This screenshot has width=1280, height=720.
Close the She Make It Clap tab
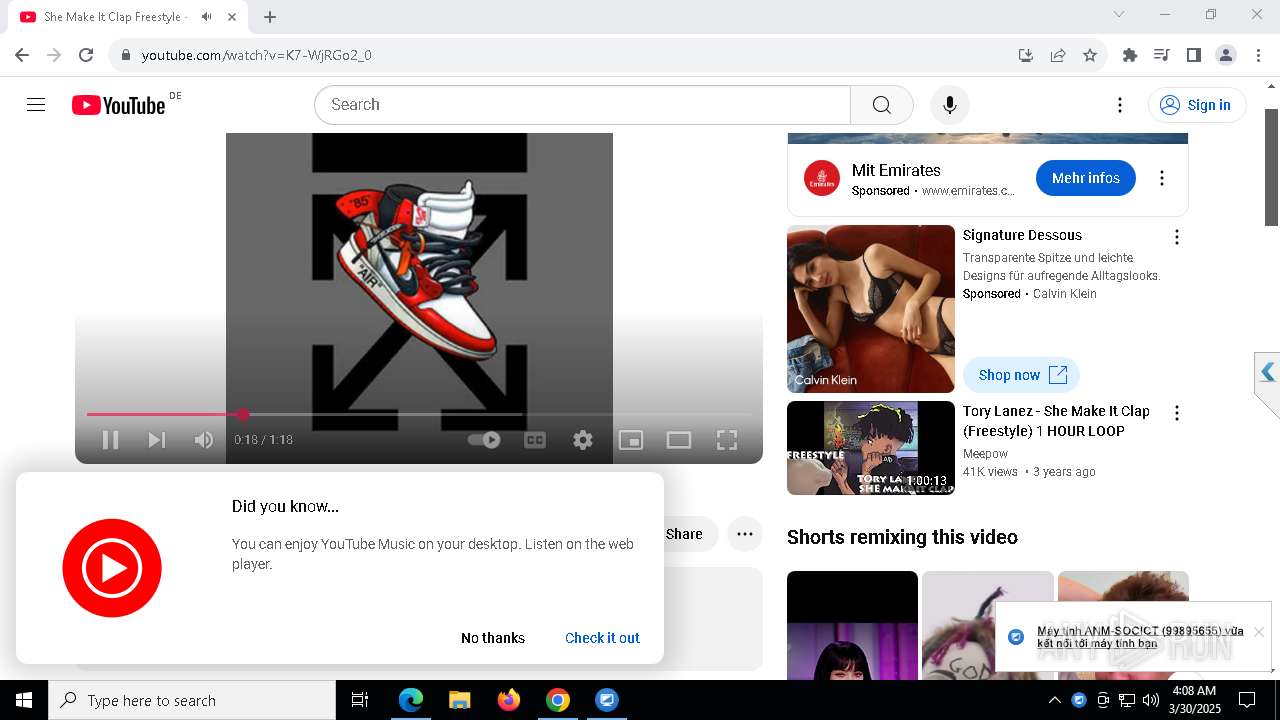click(x=233, y=16)
